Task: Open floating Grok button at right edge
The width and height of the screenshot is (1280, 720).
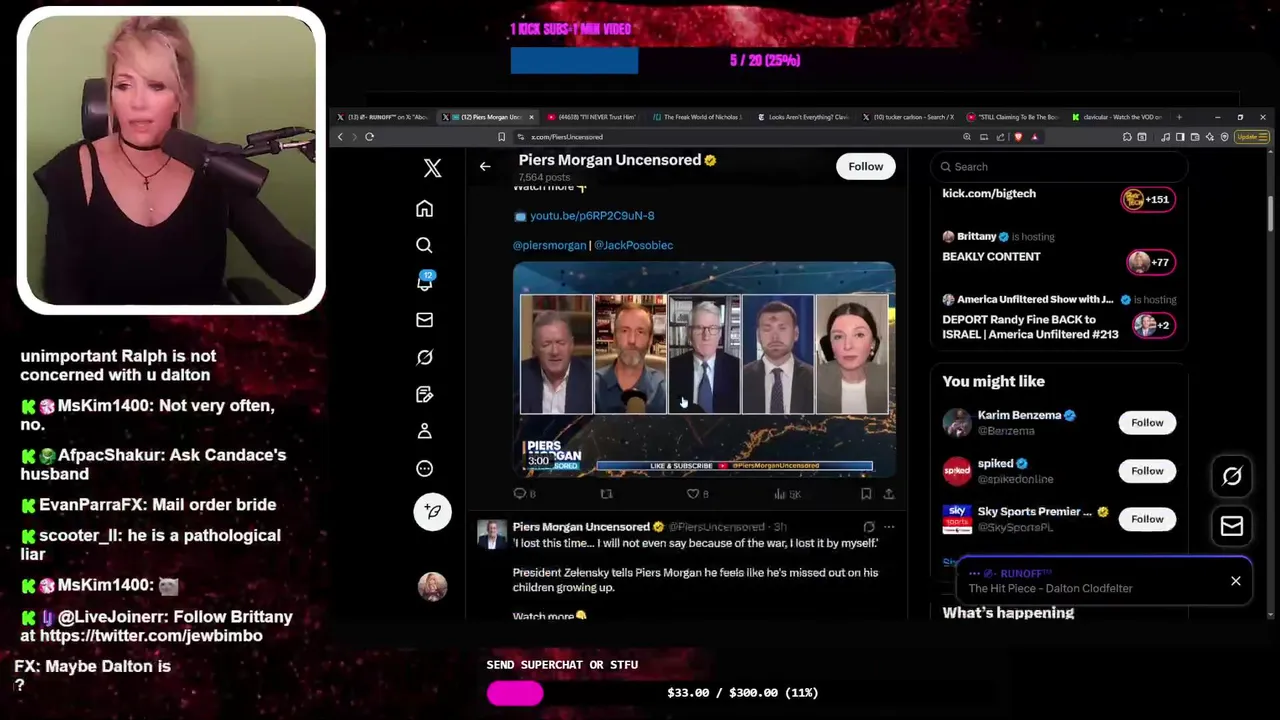Action: [1232, 476]
